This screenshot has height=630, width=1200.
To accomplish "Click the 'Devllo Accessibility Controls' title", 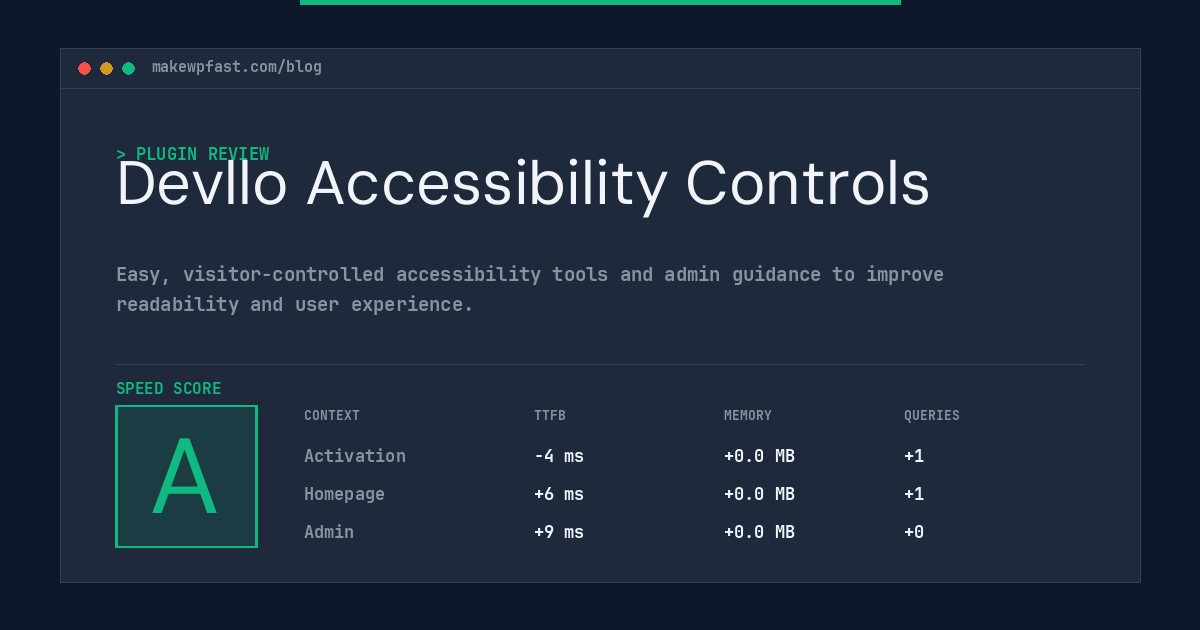I will click(523, 185).
